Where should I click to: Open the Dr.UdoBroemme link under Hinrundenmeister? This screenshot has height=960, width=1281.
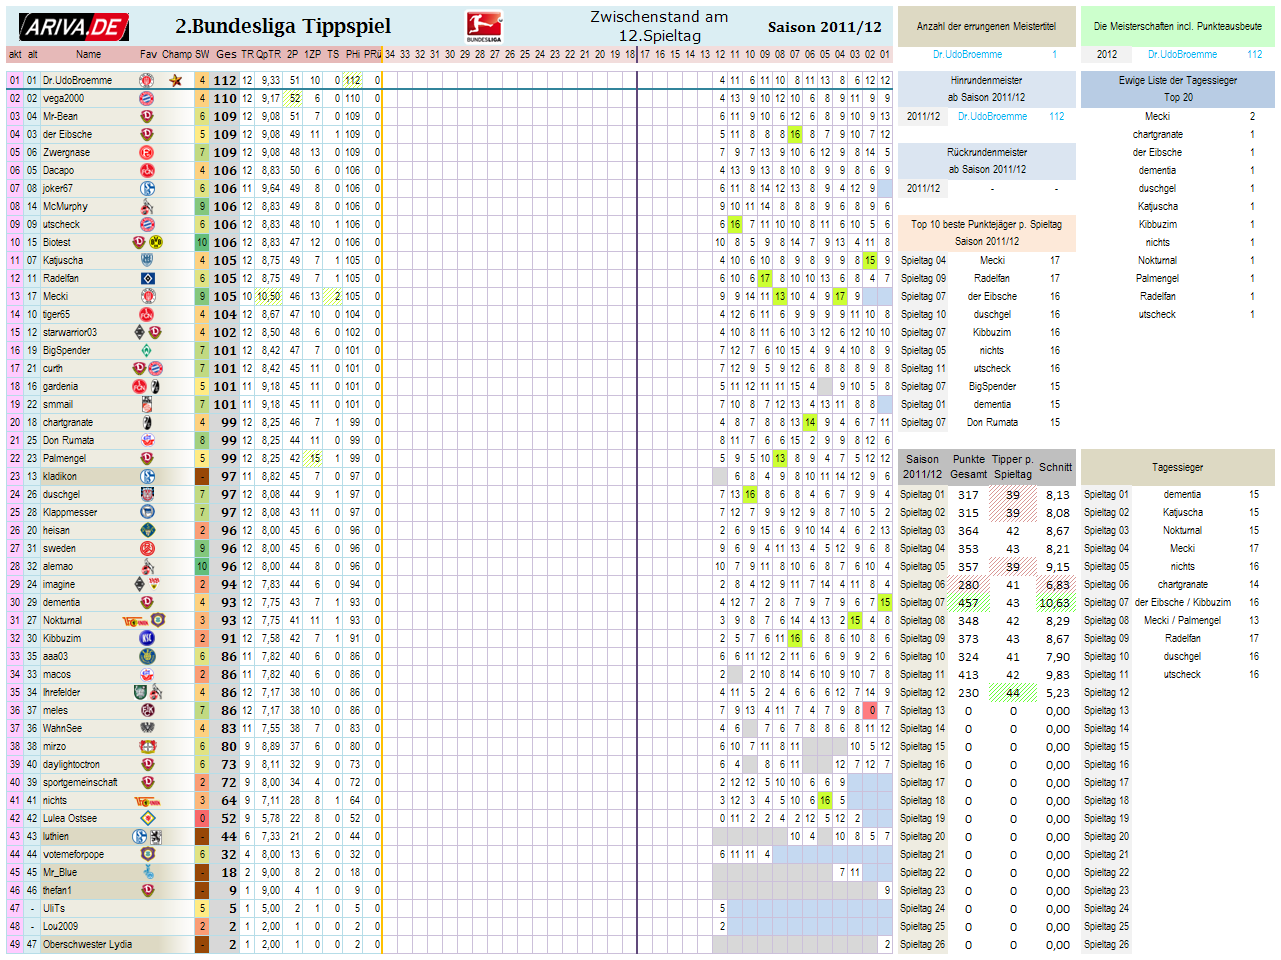(992, 116)
